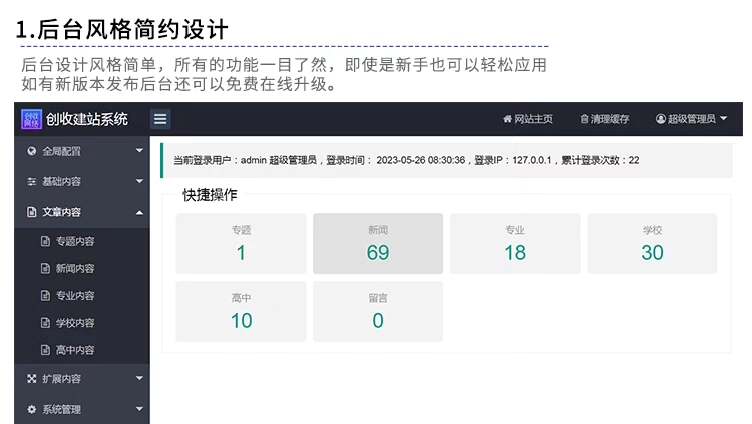Viewport: 752px width, 424px height.
Task: Expand the 全局配置 menu arrow
Action: [139, 151]
